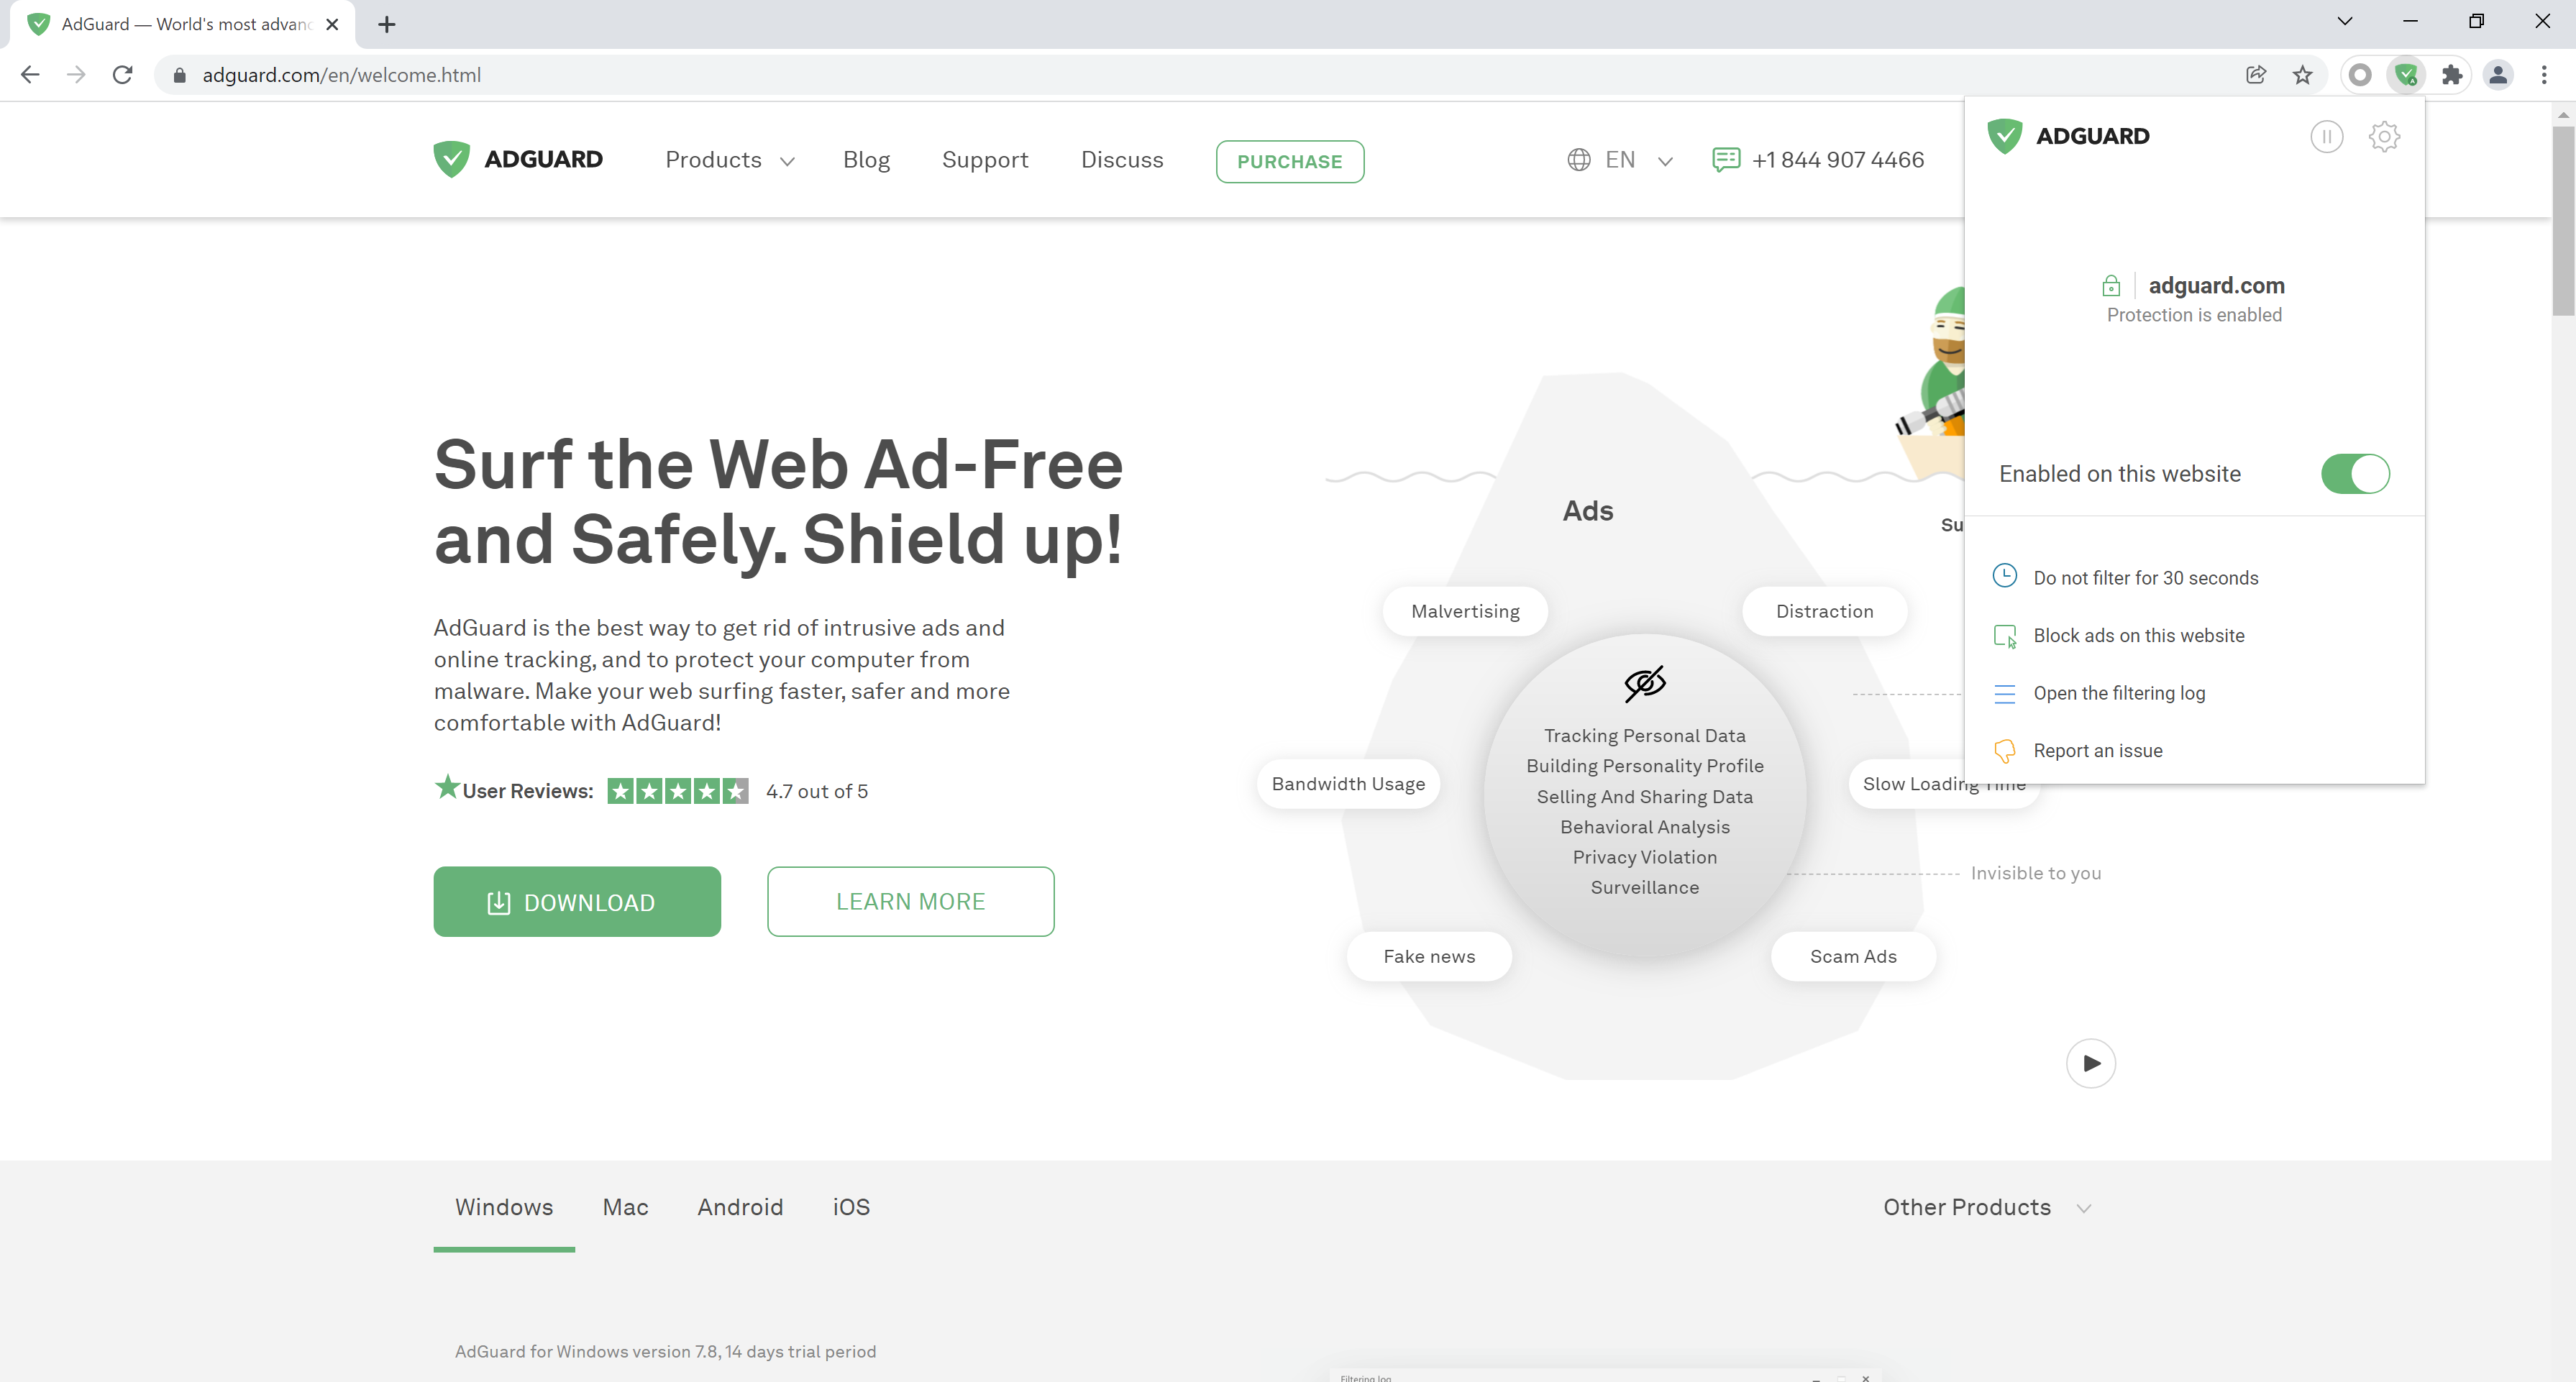Select the Android platform tab
Screen dimensions: 2576x1382
pyautogui.click(x=739, y=1207)
